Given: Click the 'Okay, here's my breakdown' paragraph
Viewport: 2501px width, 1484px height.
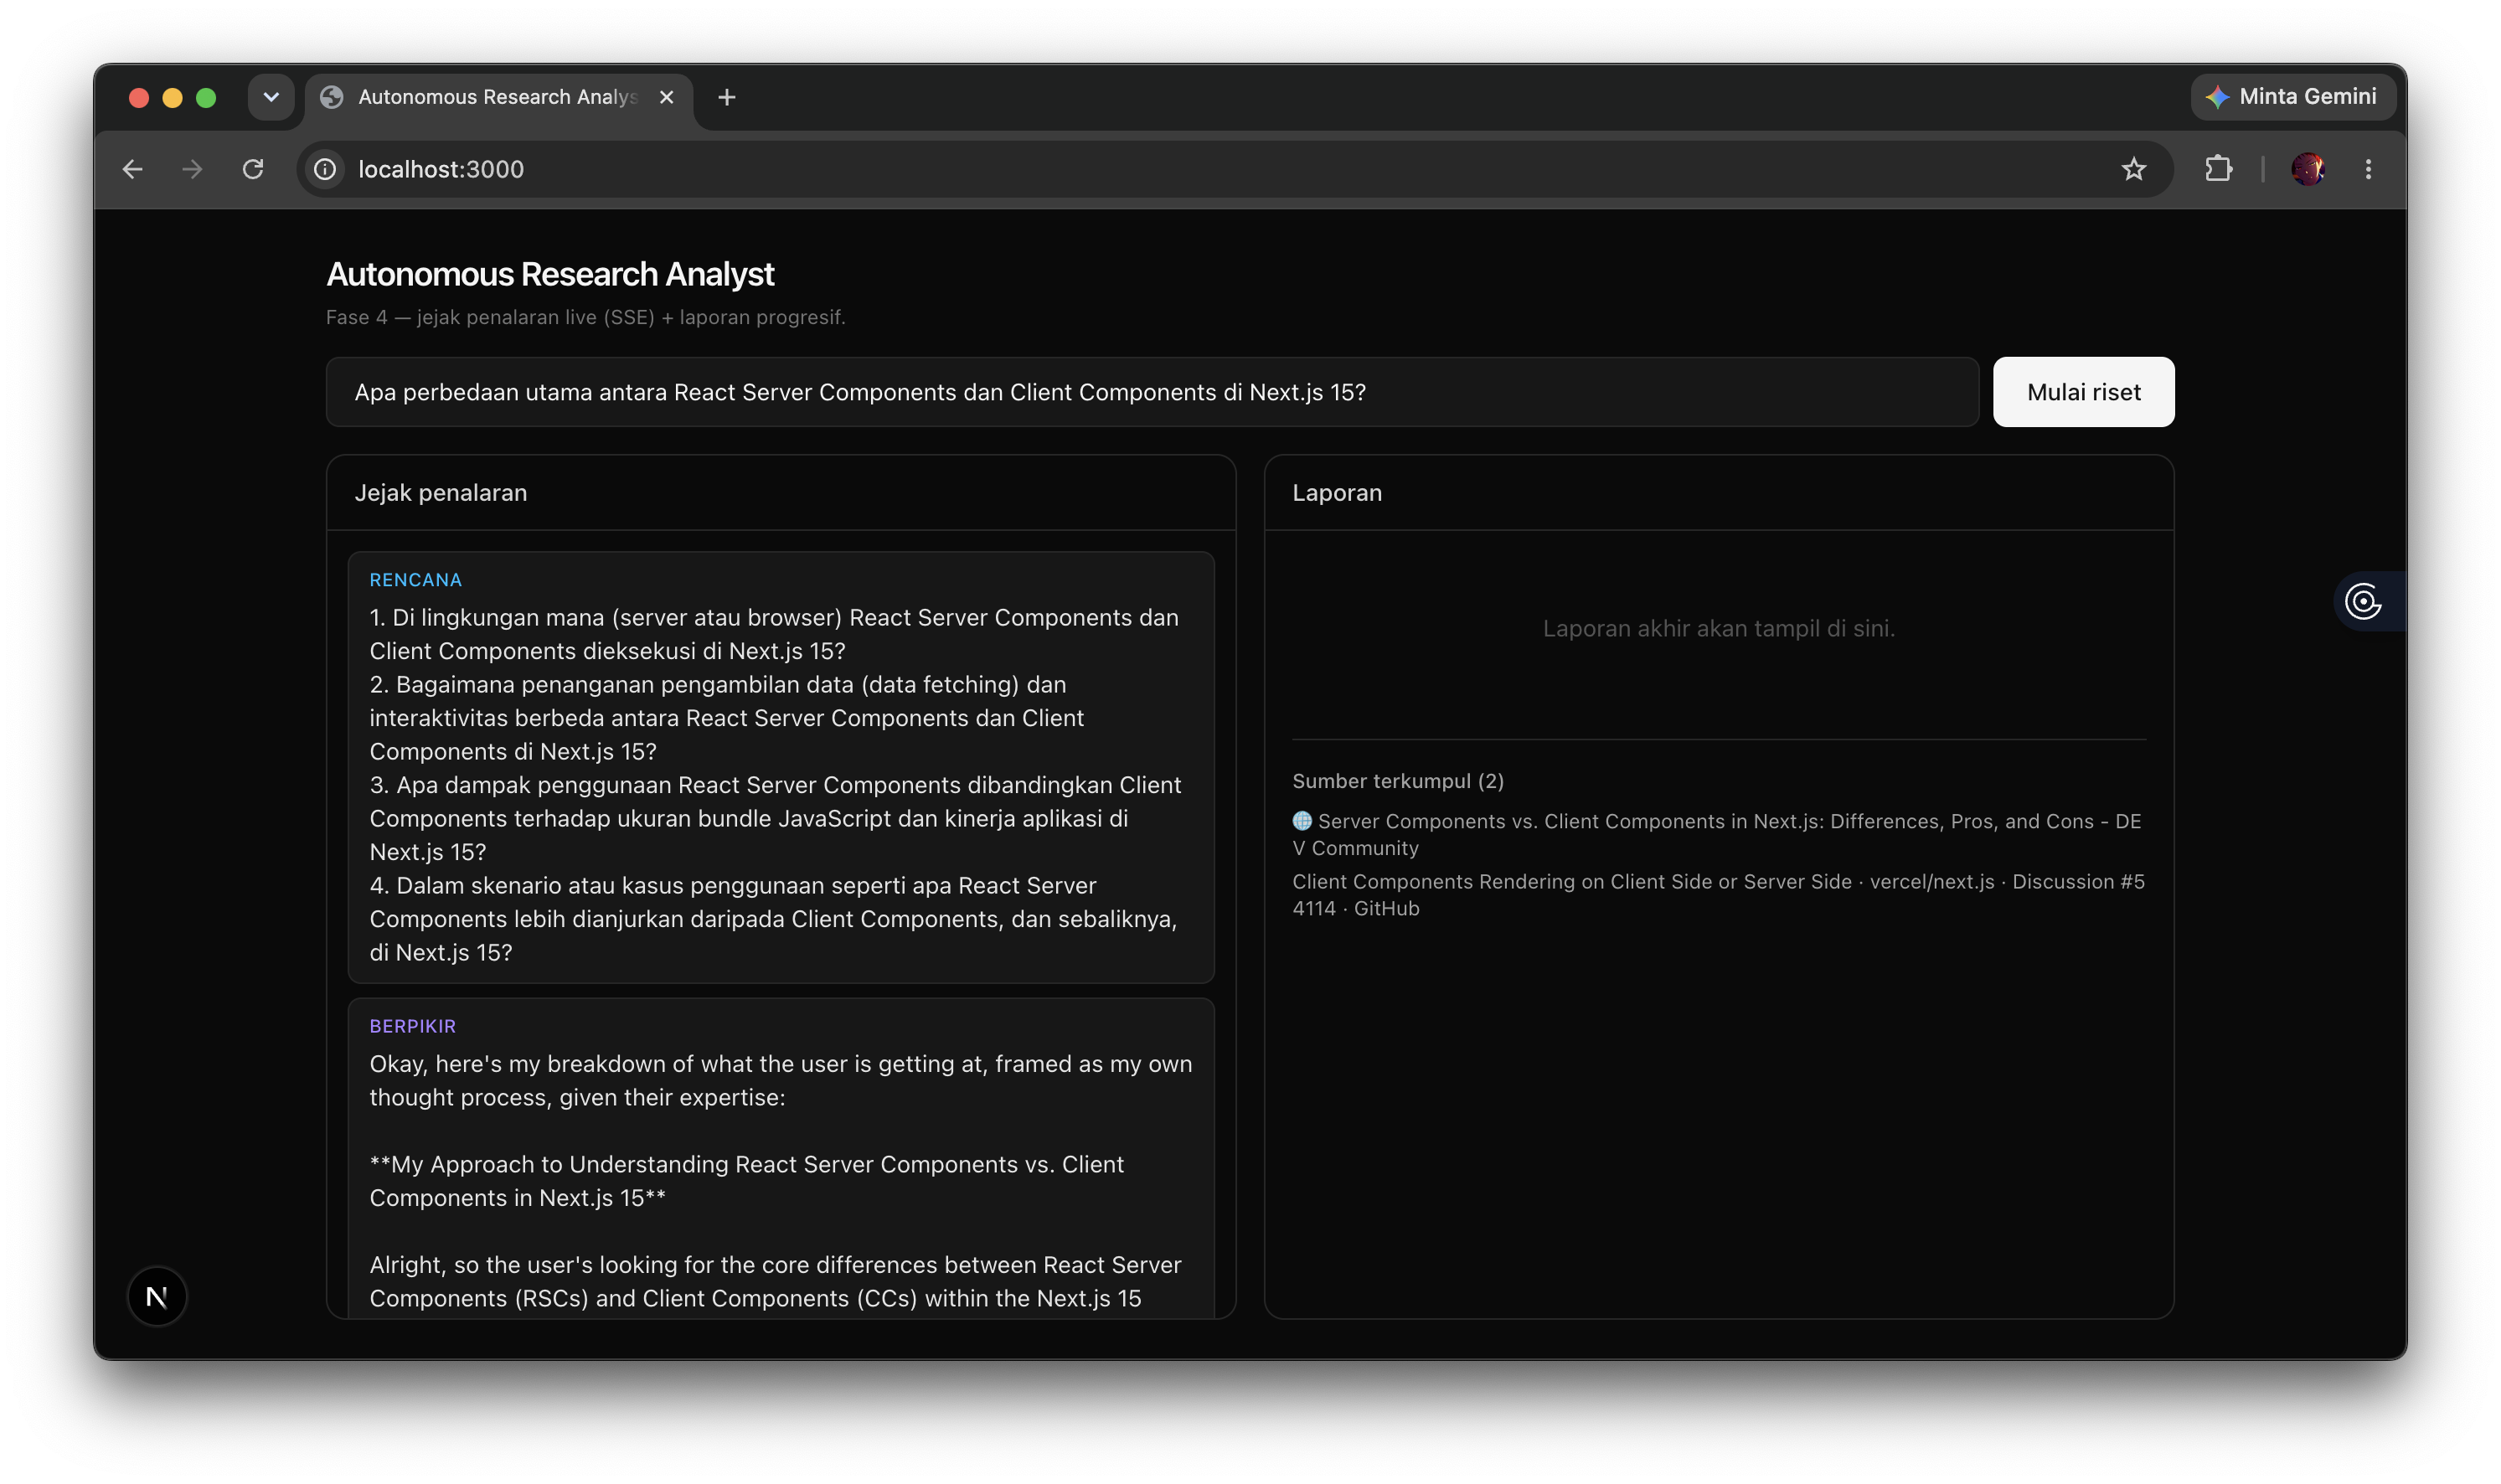Looking at the screenshot, I should (x=781, y=1080).
